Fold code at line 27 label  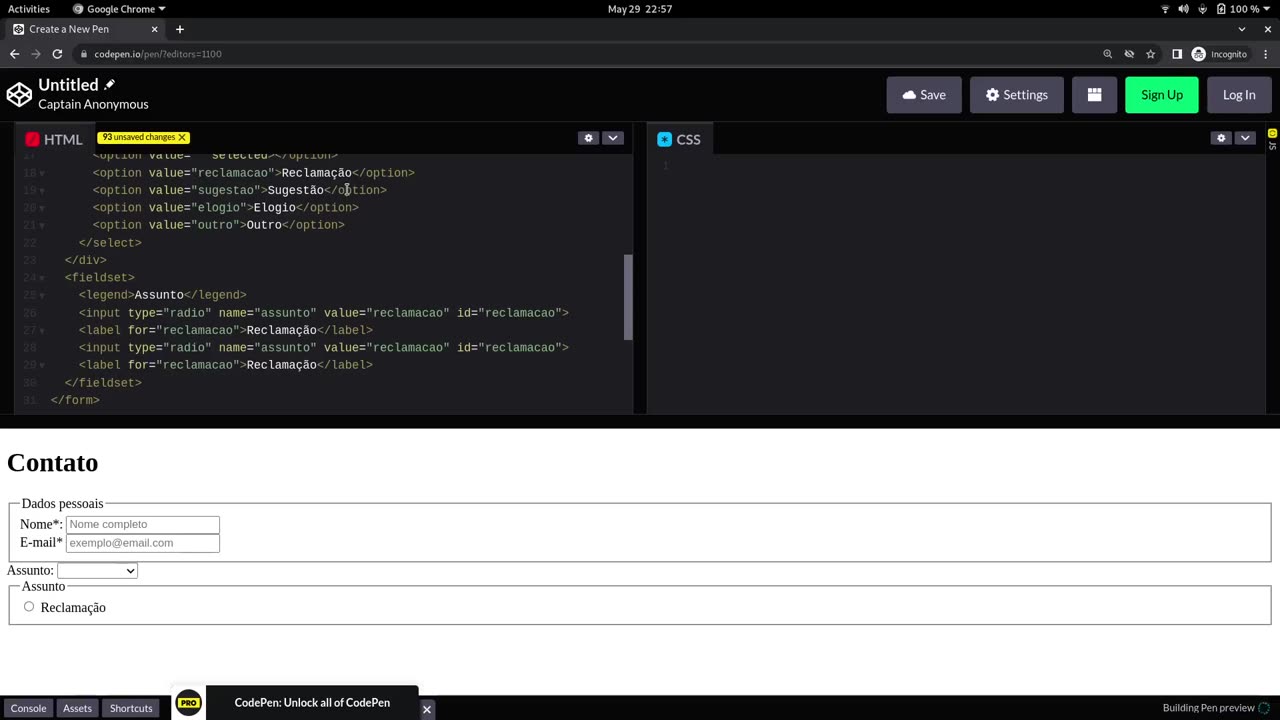pyautogui.click(x=42, y=331)
